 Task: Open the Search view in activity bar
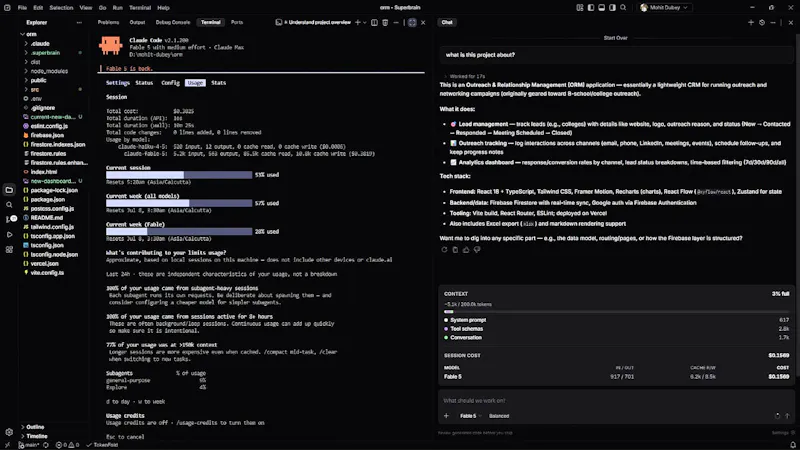[9, 205]
